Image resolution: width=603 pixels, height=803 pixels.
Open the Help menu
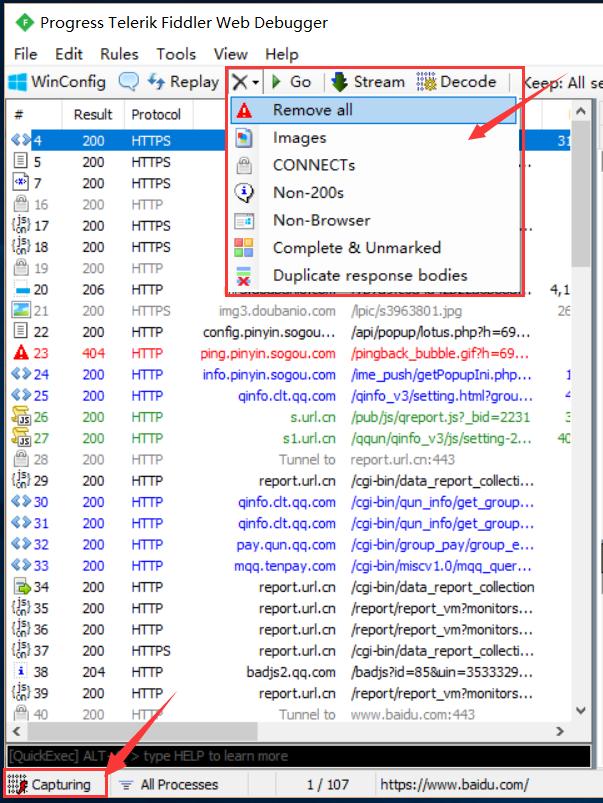click(281, 54)
